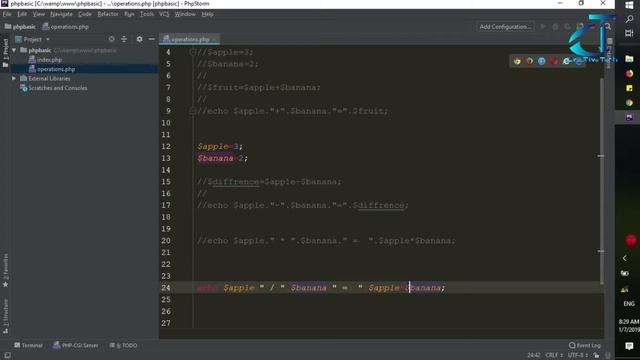Open File Explorer from the taskbar
Image resolution: width=640 pixels, height=360 pixels.
point(629,59)
